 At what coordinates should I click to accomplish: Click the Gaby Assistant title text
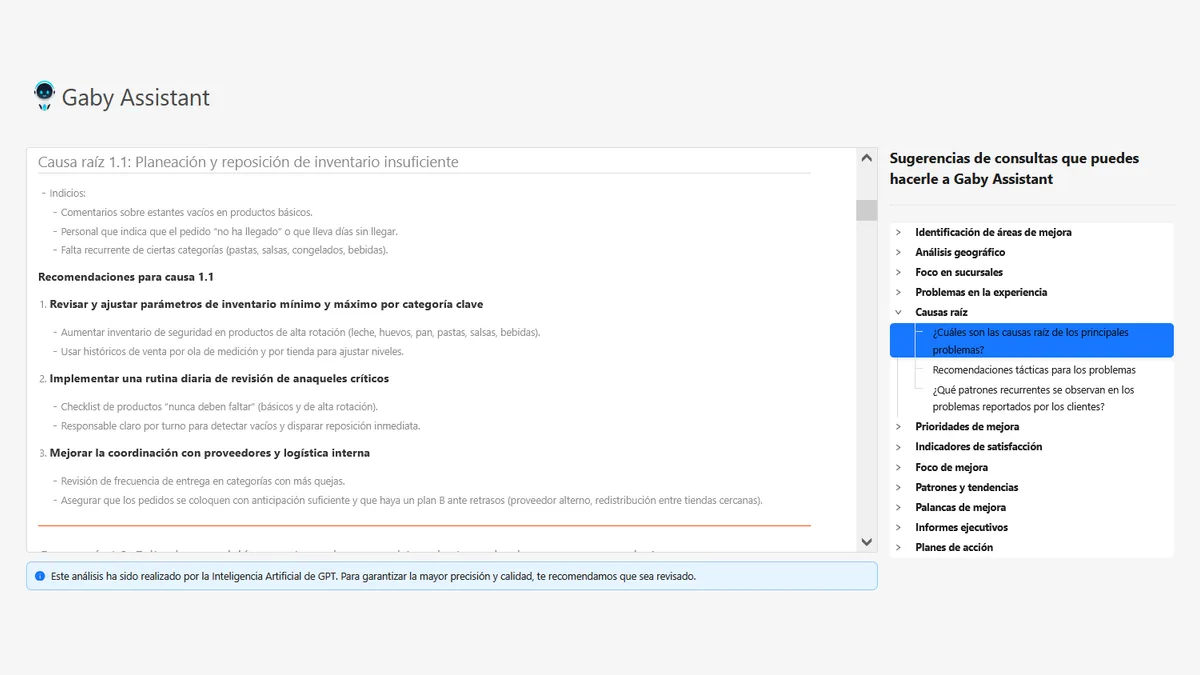point(136,97)
